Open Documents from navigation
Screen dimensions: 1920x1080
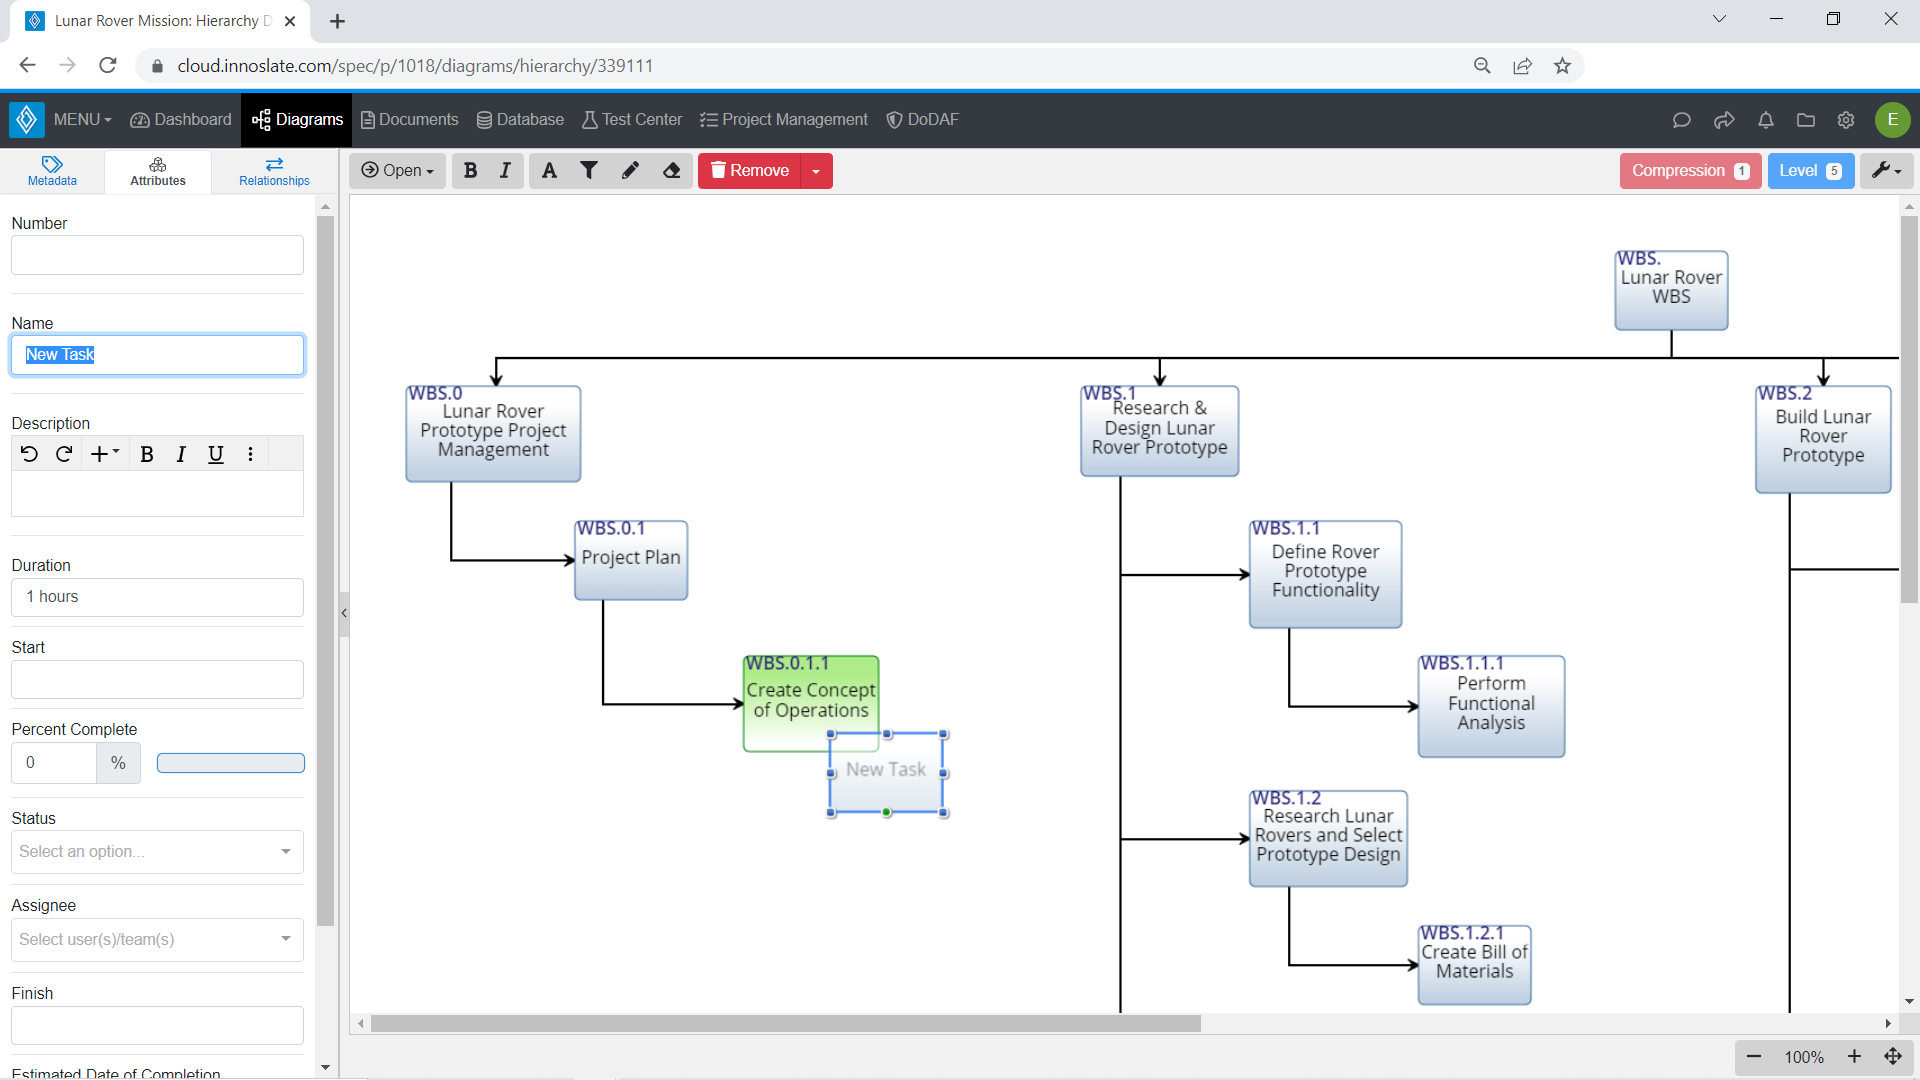pos(409,120)
